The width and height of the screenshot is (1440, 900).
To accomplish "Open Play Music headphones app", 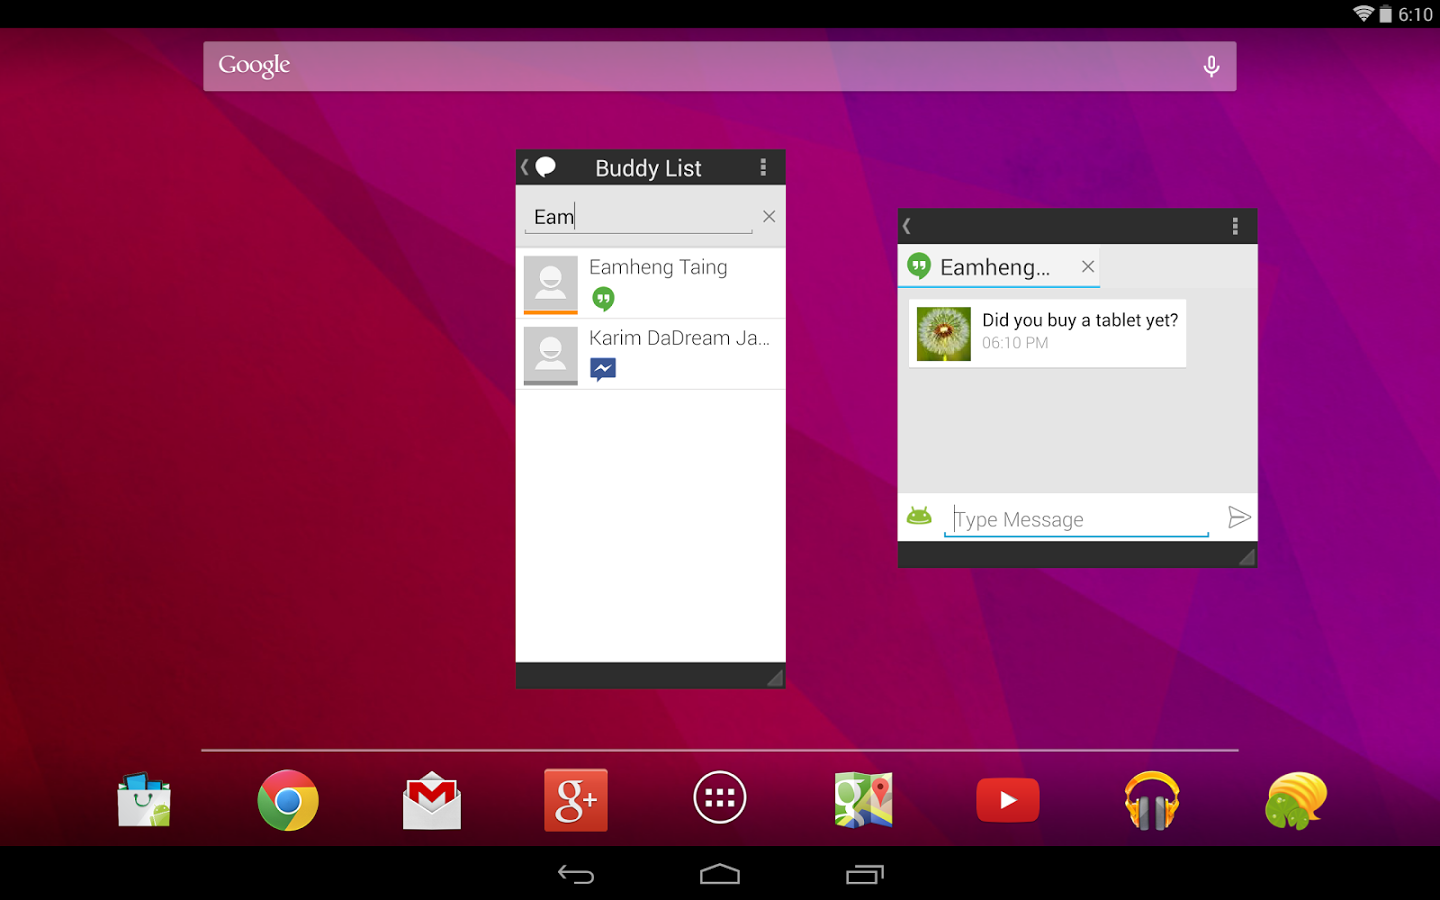I will click(x=1152, y=800).
